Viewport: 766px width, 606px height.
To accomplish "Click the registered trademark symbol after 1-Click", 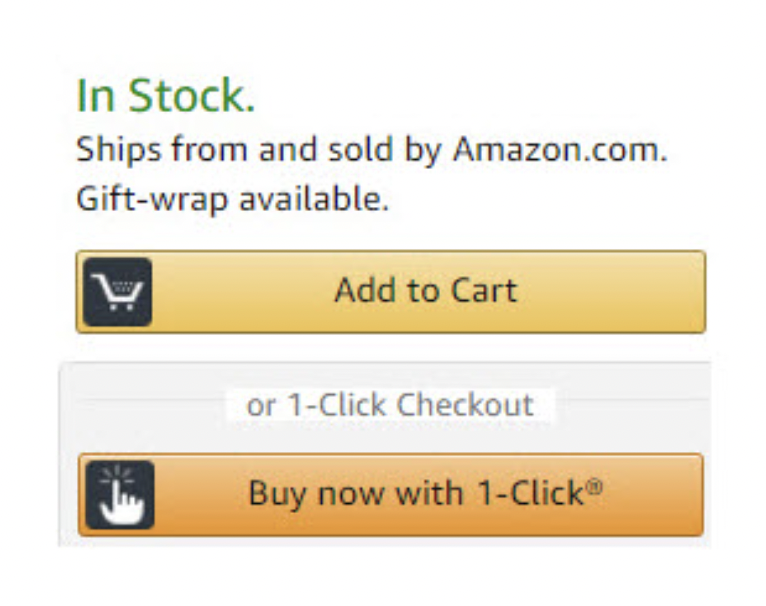I will (594, 486).
